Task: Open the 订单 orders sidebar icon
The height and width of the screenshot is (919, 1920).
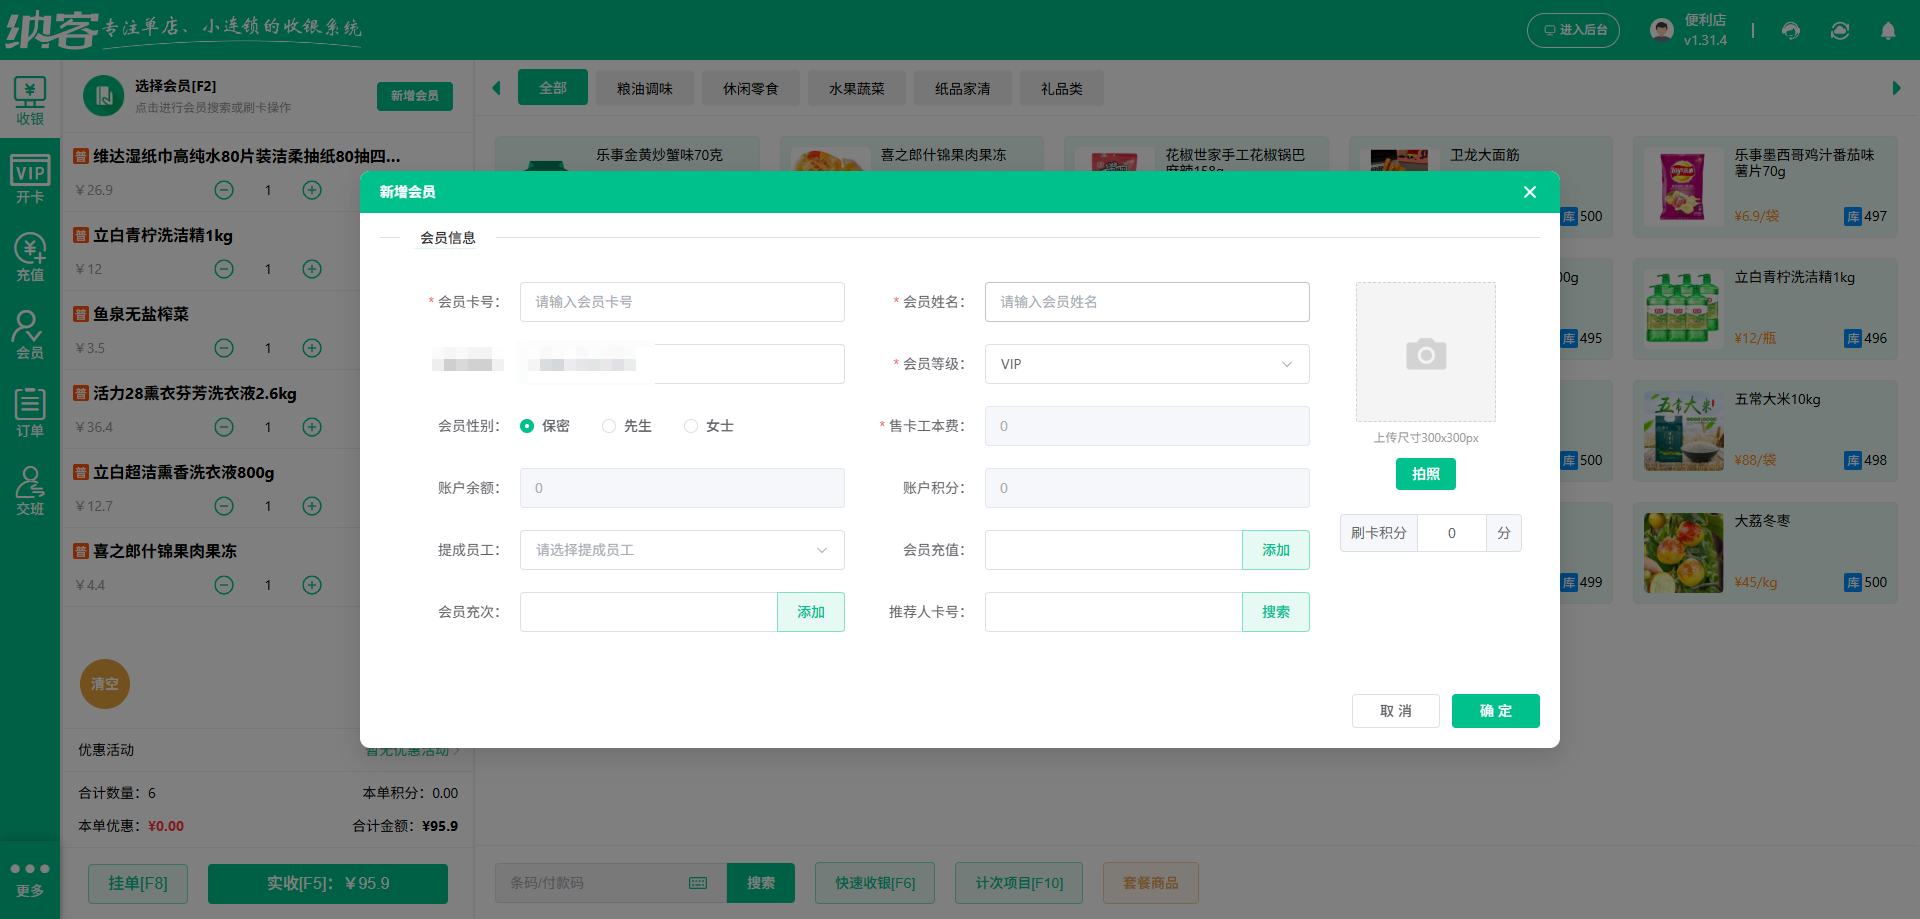Action: pos(30,413)
